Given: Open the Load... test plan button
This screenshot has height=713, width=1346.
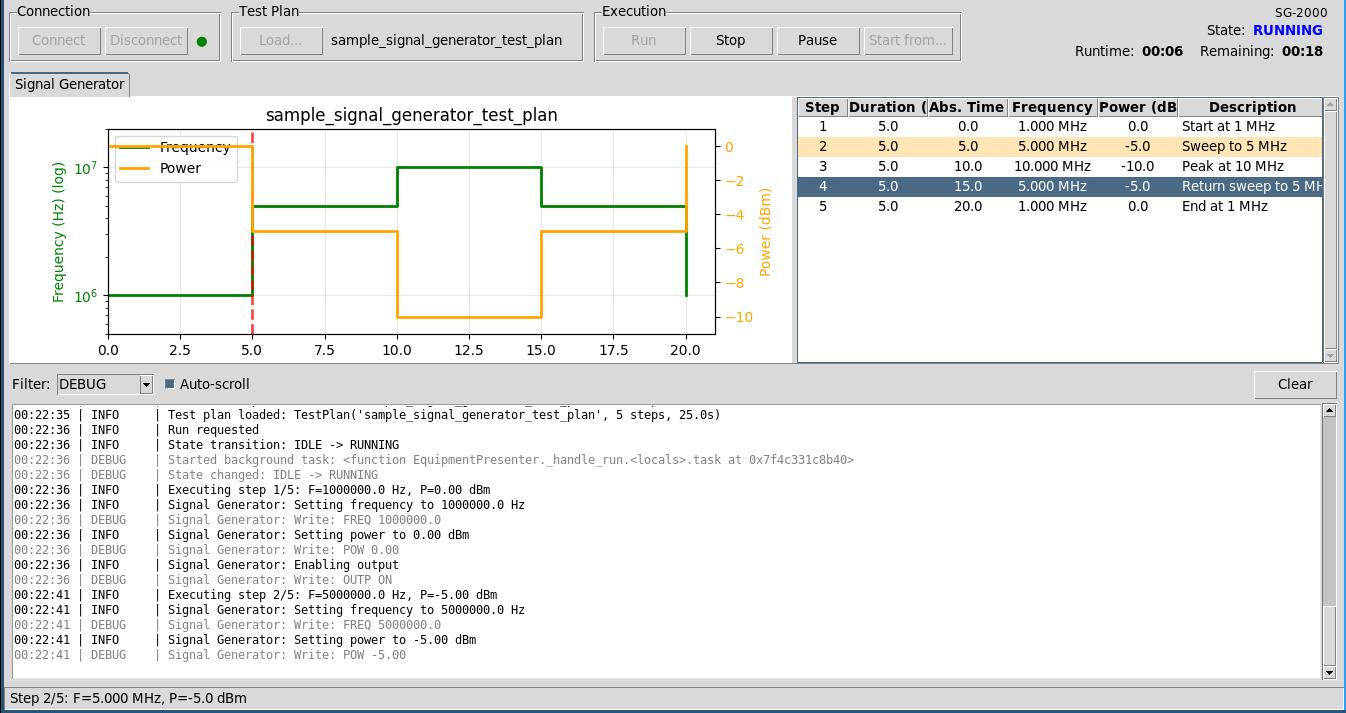Looking at the screenshot, I should coord(280,40).
